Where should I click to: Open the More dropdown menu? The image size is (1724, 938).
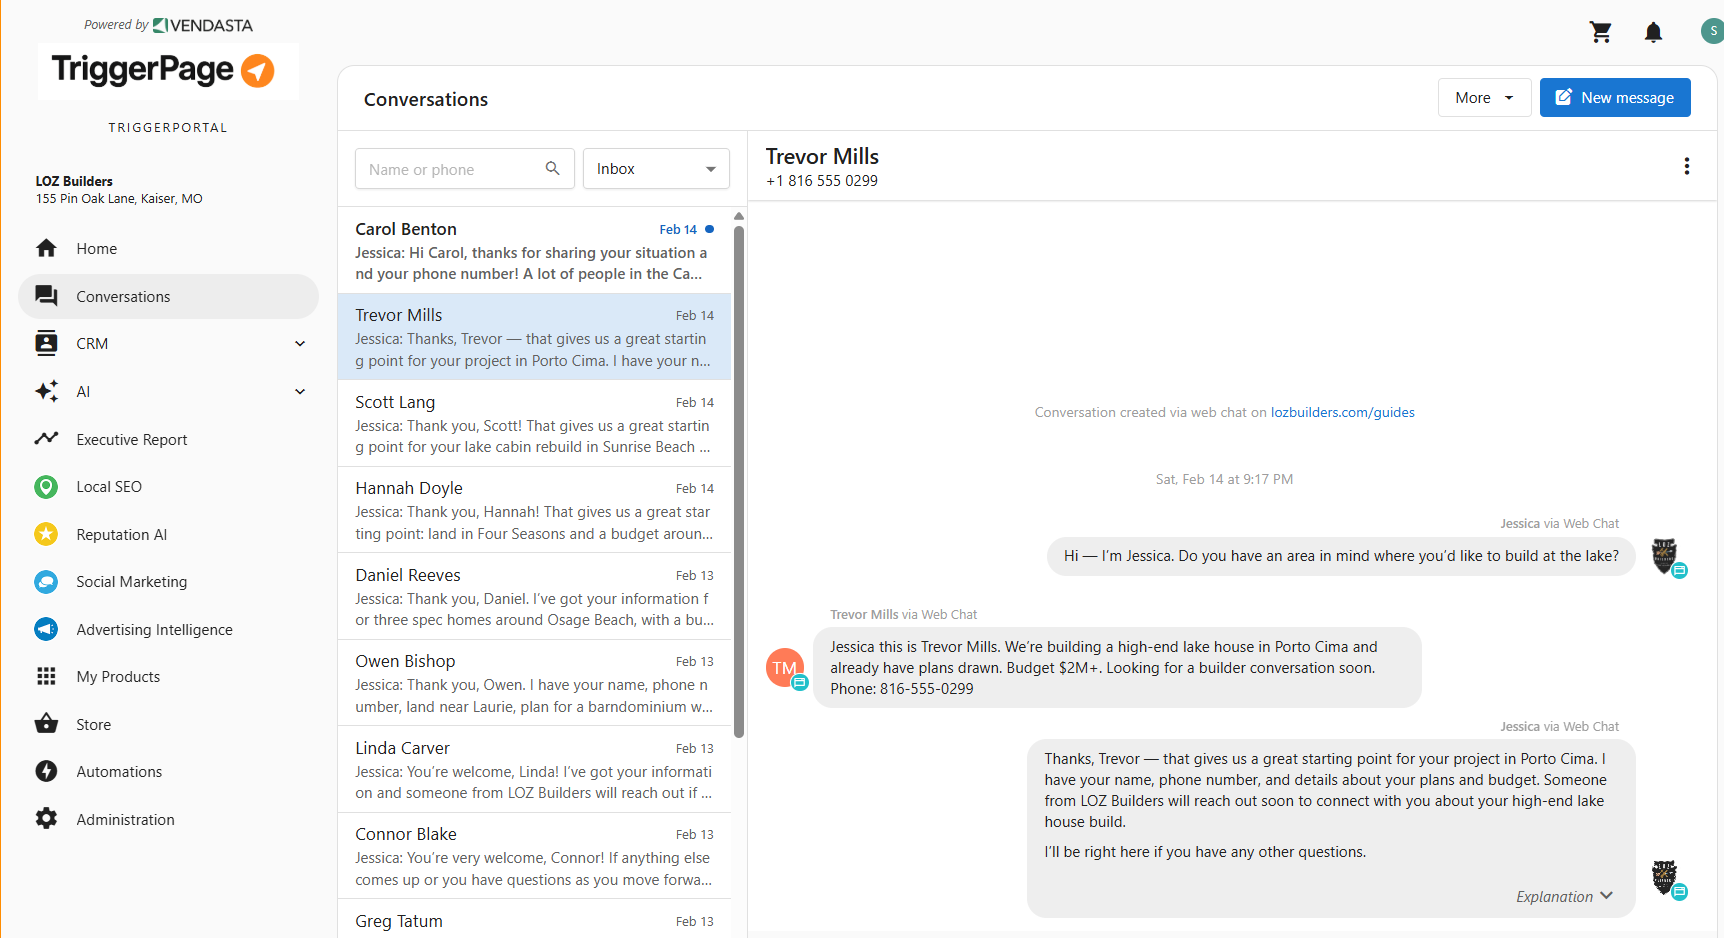(x=1484, y=98)
